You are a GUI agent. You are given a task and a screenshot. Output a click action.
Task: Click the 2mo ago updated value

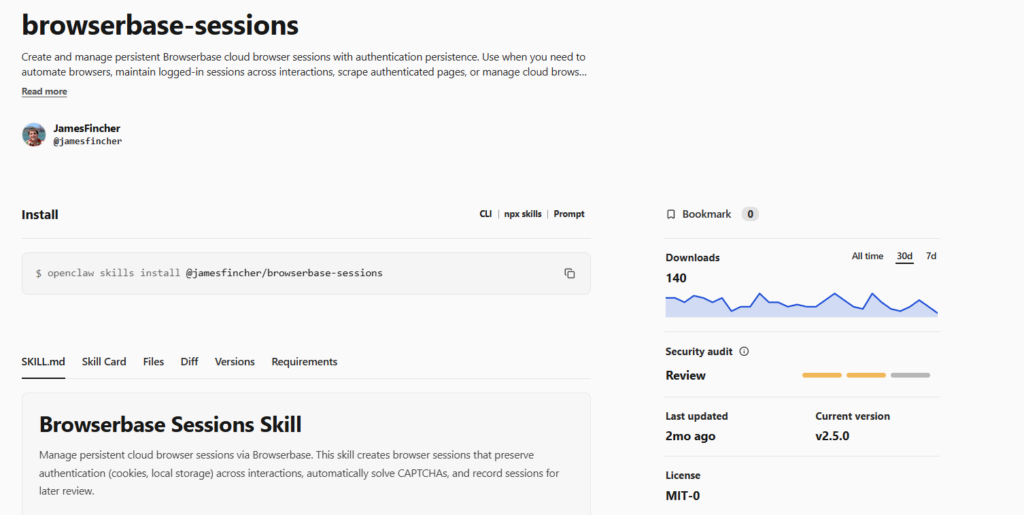coord(690,436)
